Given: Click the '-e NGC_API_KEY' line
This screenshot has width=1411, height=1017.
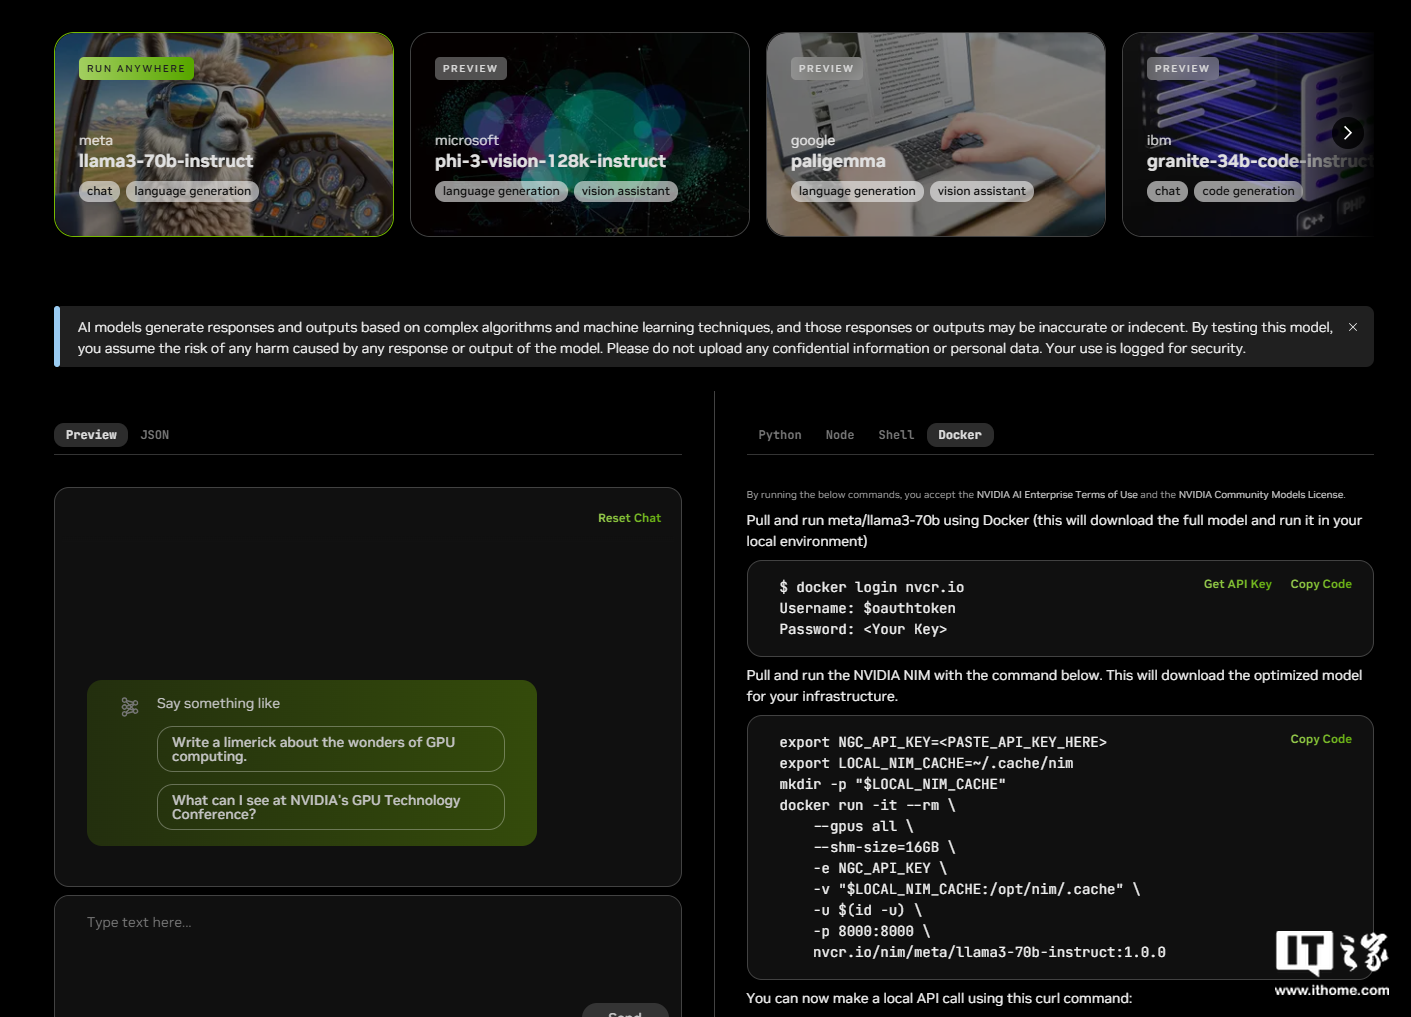Looking at the screenshot, I should (880, 868).
